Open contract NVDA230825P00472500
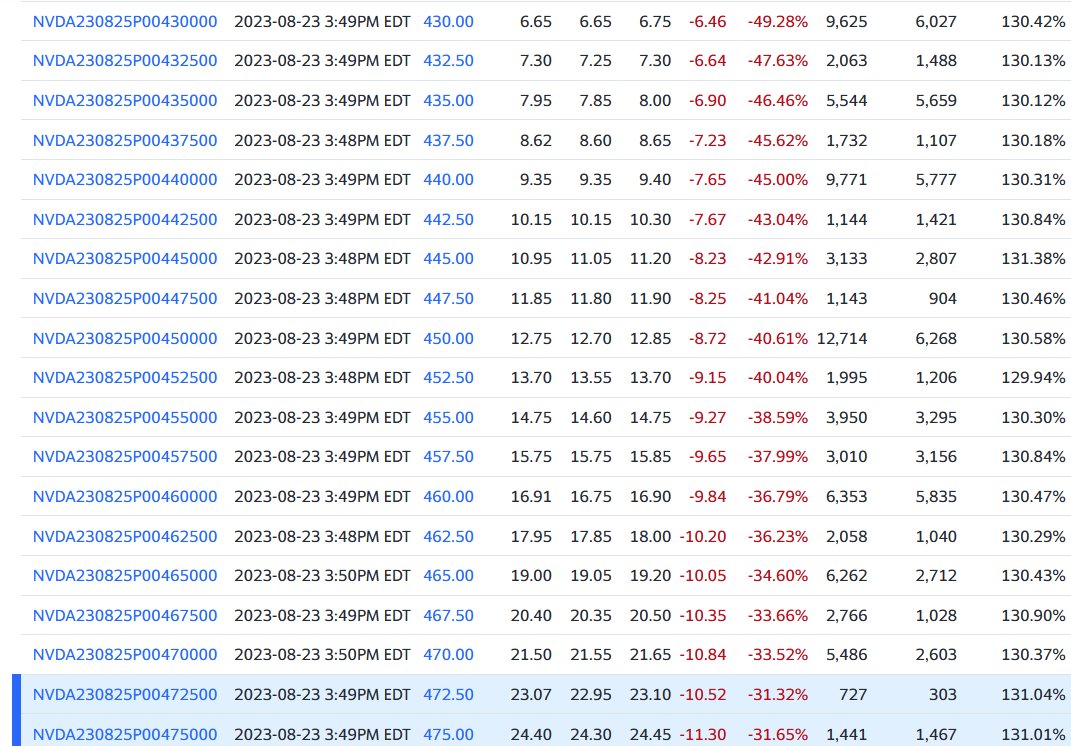This screenshot has height=746, width=1071. click(125, 694)
